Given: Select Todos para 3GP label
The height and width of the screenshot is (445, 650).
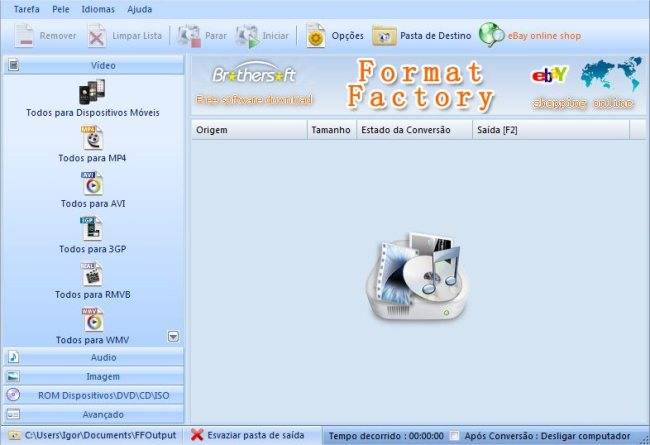Looking at the screenshot, I should click(x=92, y=249).
